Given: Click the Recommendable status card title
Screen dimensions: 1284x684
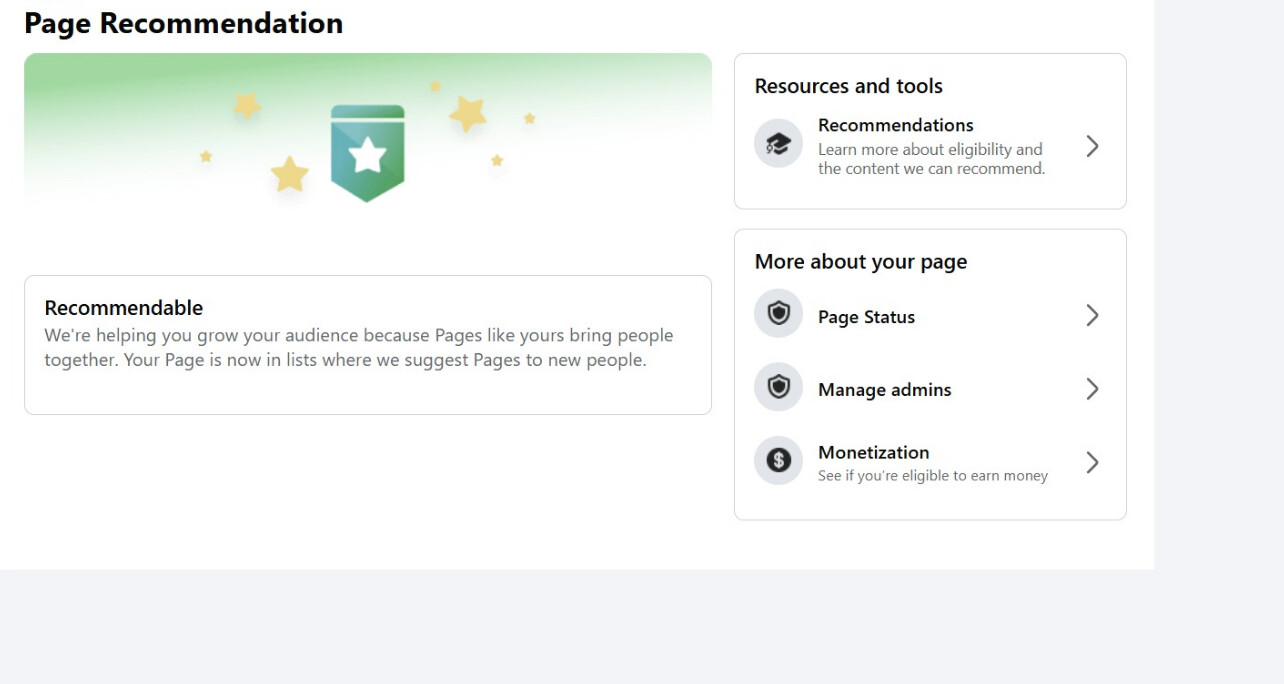Looking at the screenshot, I should 124,308.
